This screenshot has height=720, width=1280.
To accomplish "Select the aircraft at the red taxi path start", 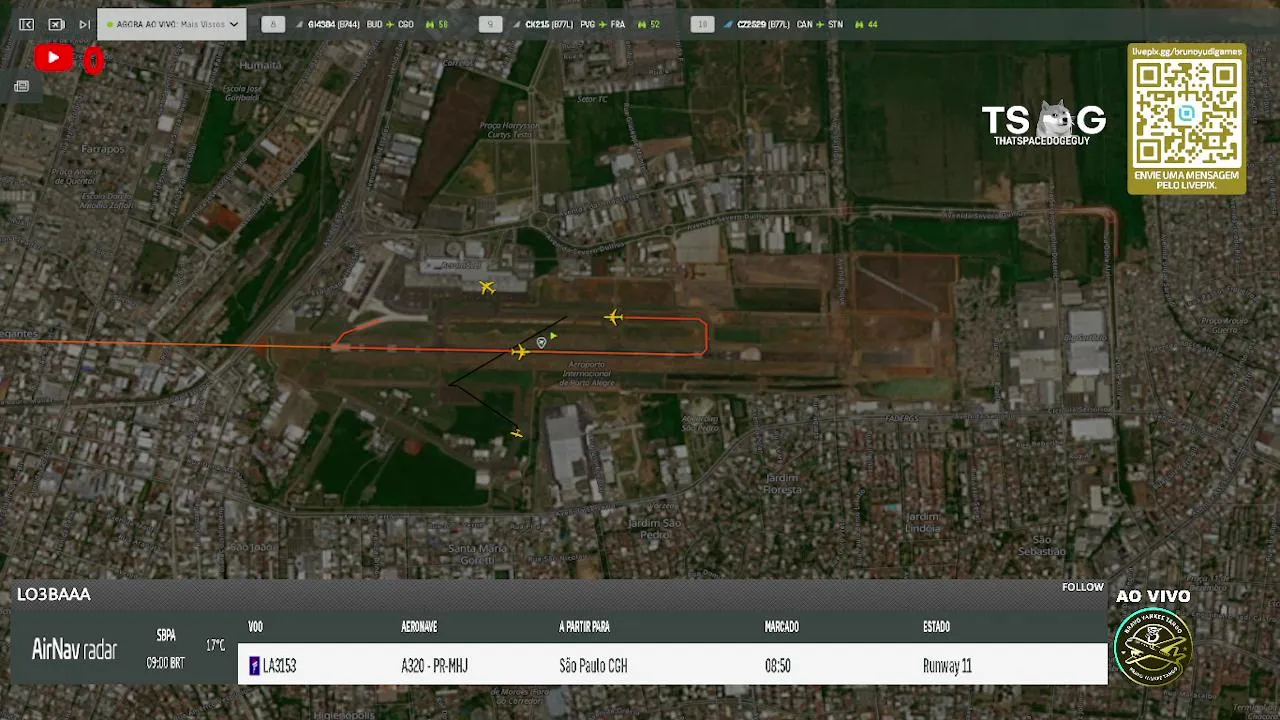I will (x=613, y=317).
